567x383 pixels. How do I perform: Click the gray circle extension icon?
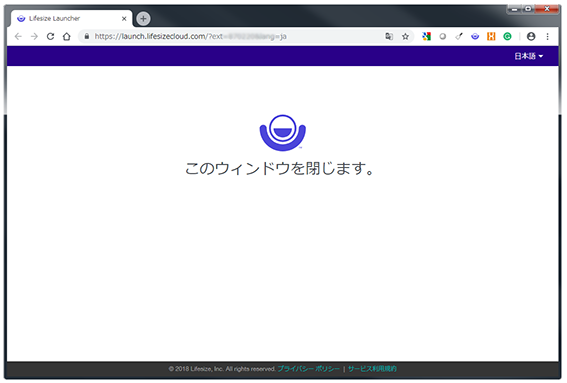click(x=443, y=36)
